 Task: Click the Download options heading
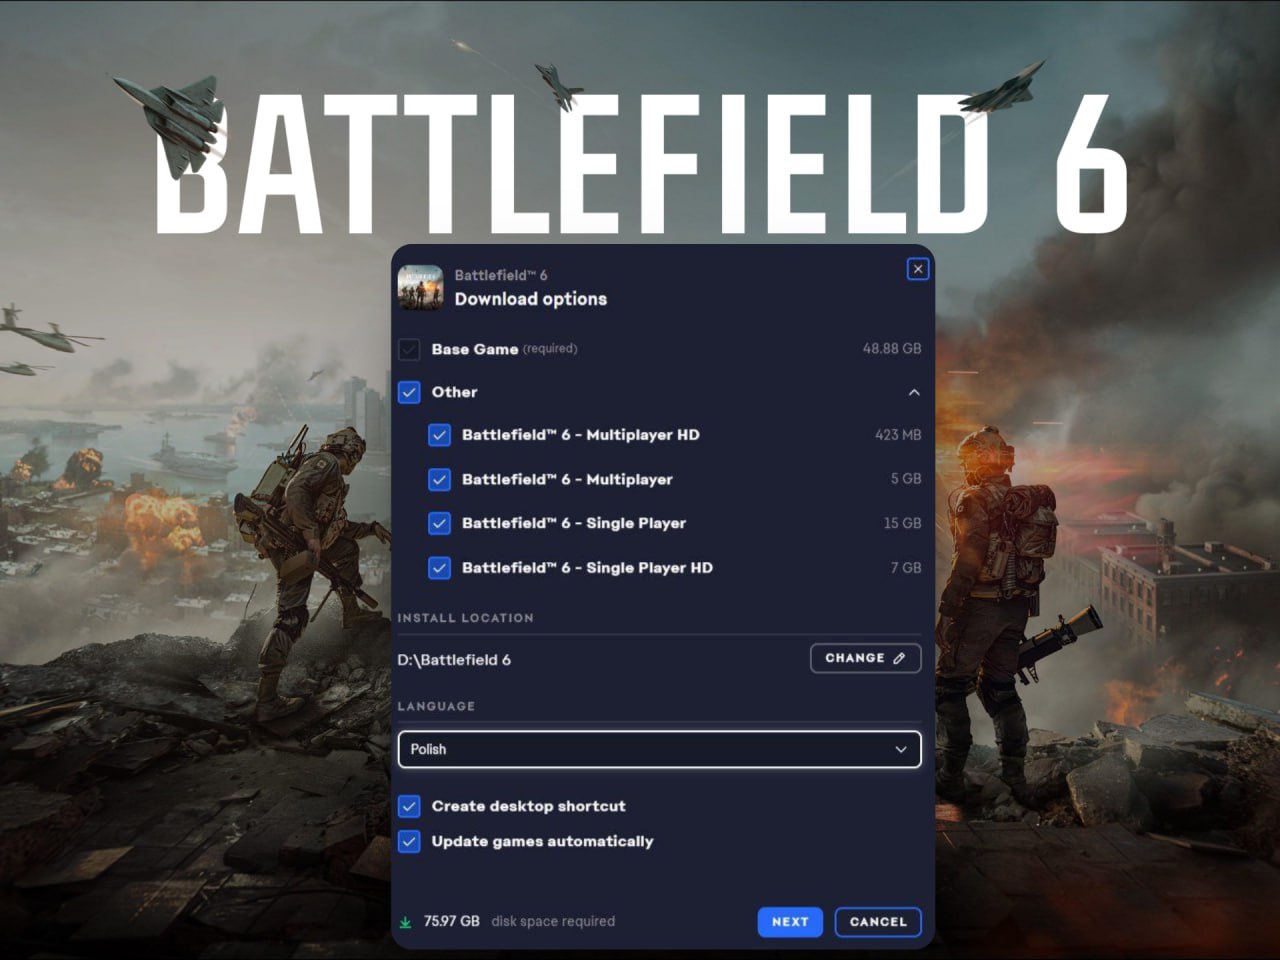530,299
